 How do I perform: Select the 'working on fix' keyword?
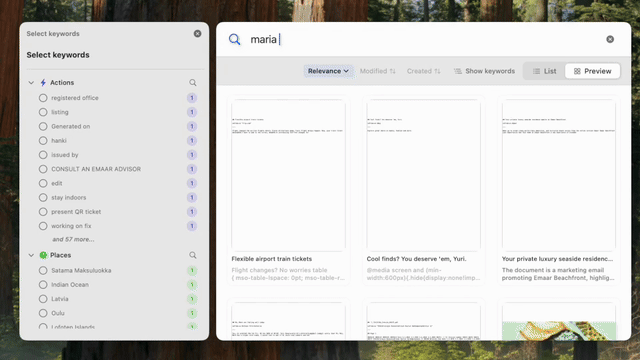[43, 226]
